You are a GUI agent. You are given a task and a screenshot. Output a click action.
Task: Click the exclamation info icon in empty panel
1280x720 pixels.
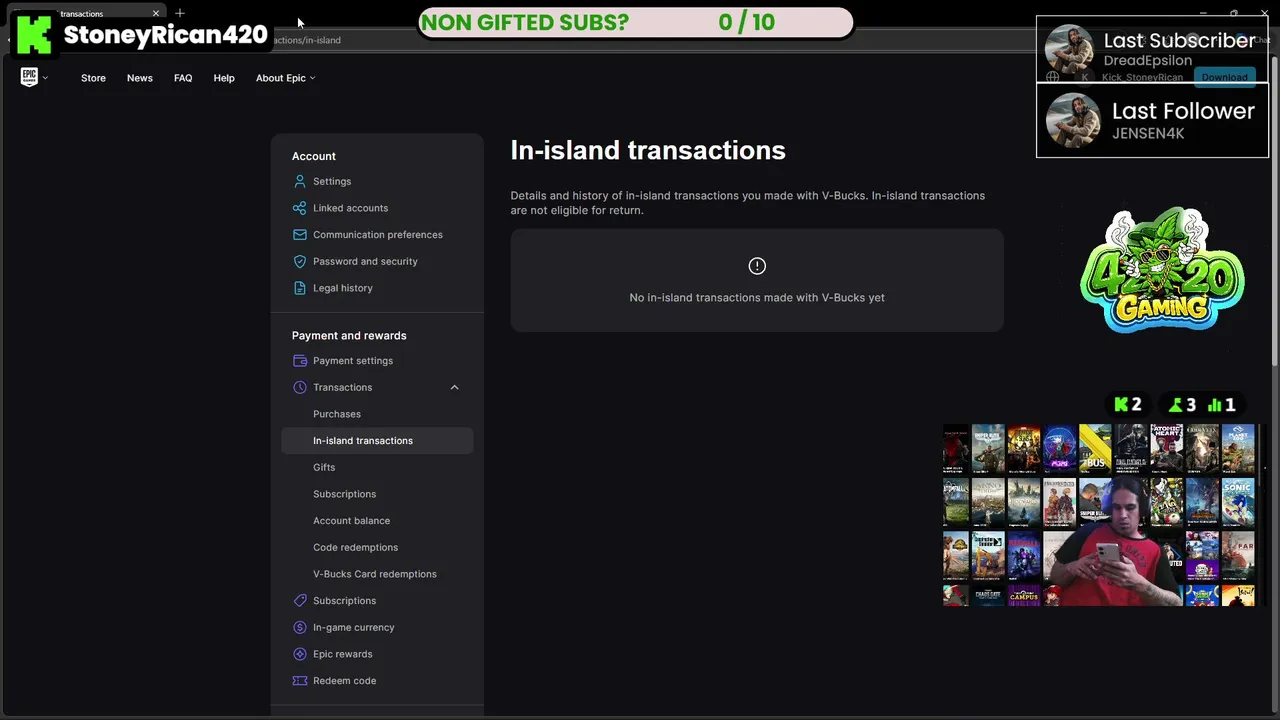click(757, 266)
